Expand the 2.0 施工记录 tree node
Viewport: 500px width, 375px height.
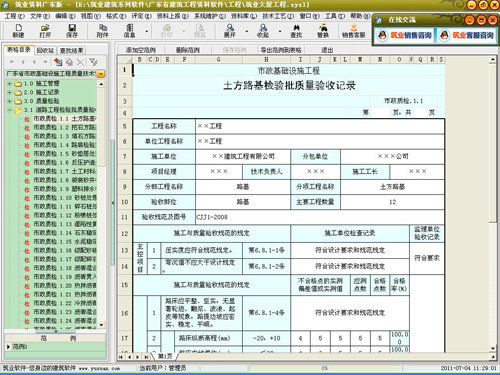pyautogui.click(x=10, y=92)
